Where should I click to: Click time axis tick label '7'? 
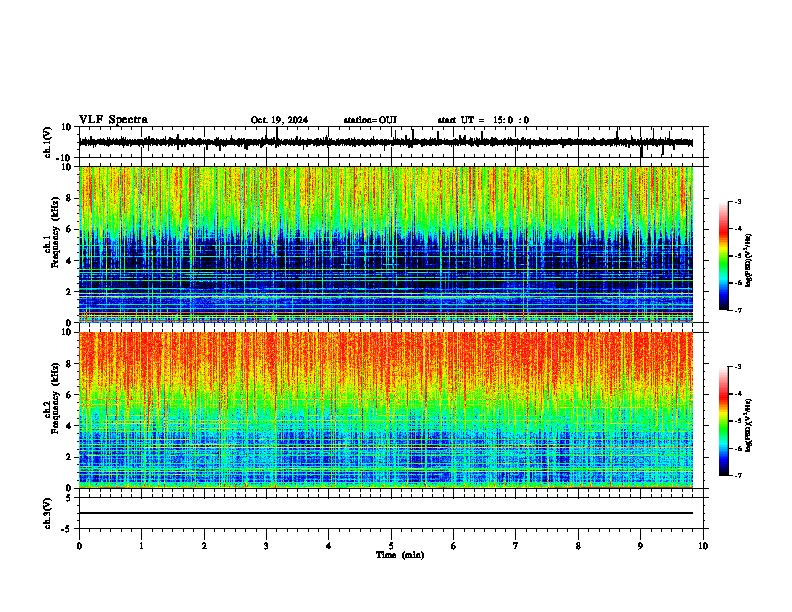(x=516, y=546)
